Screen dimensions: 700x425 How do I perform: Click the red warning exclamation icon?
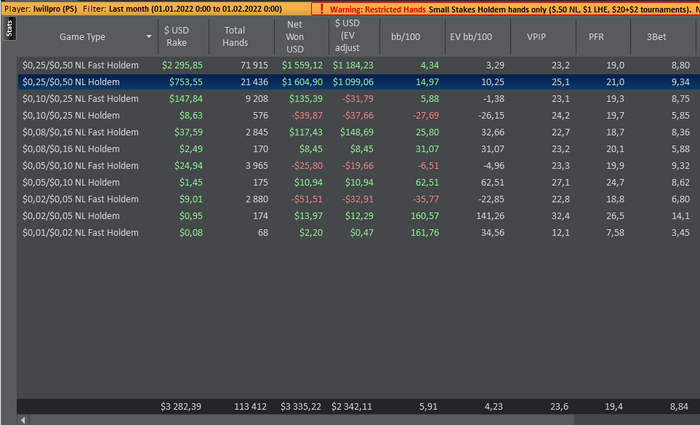(x=321, y=9)
